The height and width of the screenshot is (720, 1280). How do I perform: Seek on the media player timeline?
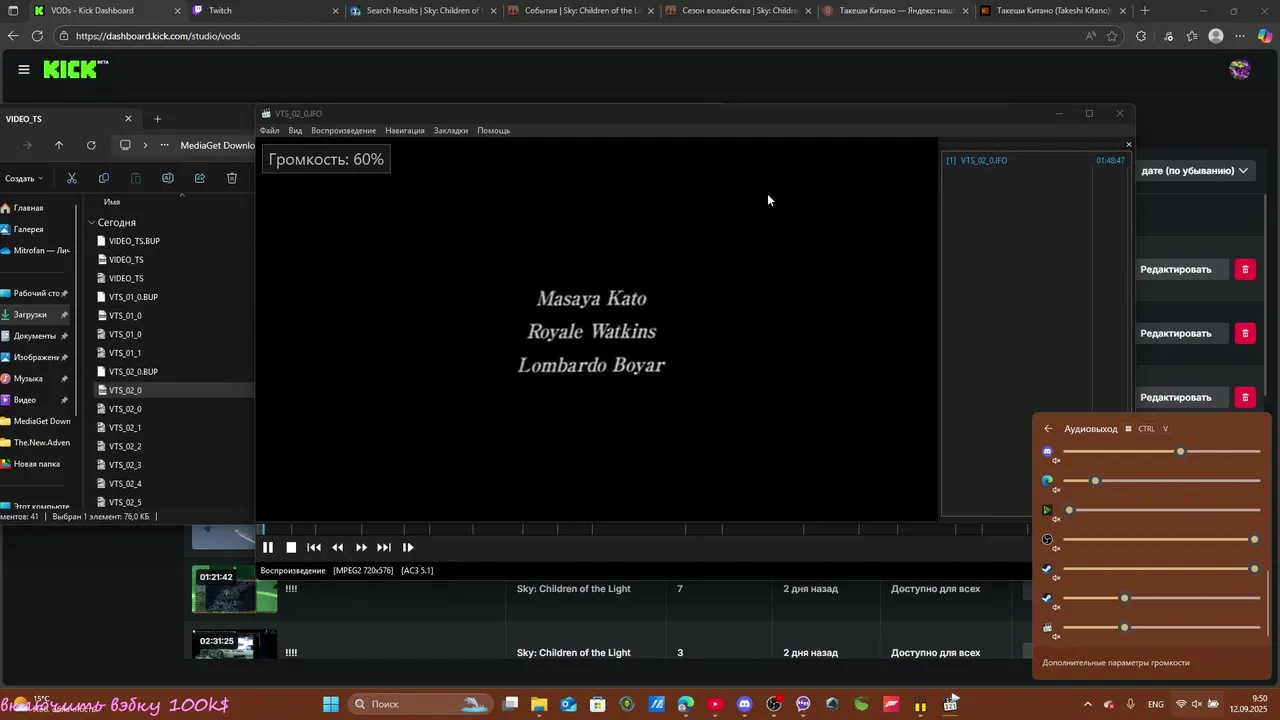click(645, 529)
